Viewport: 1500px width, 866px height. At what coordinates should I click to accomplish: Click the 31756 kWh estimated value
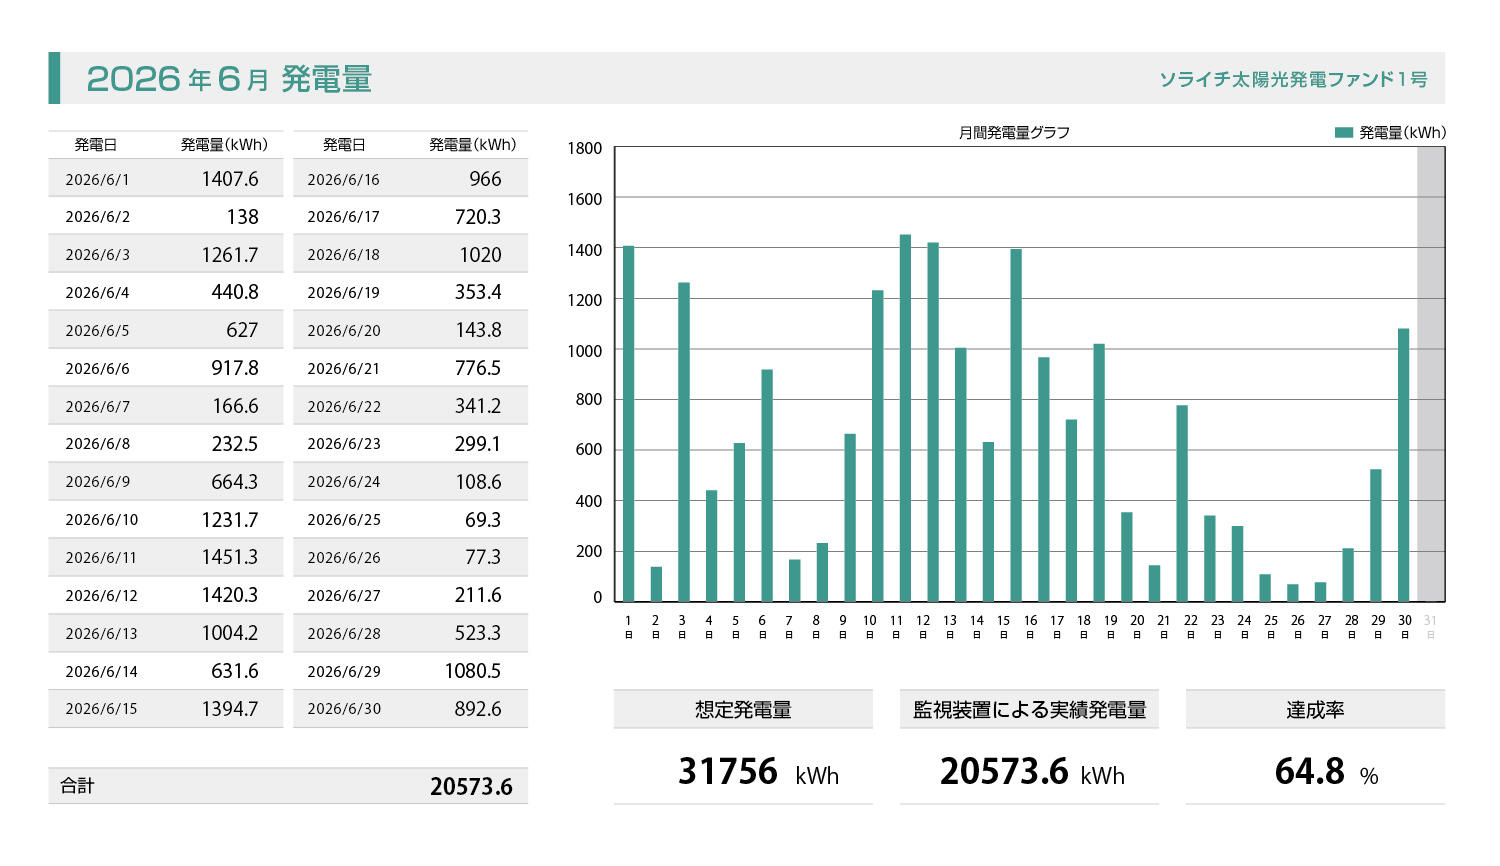point(758,772)
